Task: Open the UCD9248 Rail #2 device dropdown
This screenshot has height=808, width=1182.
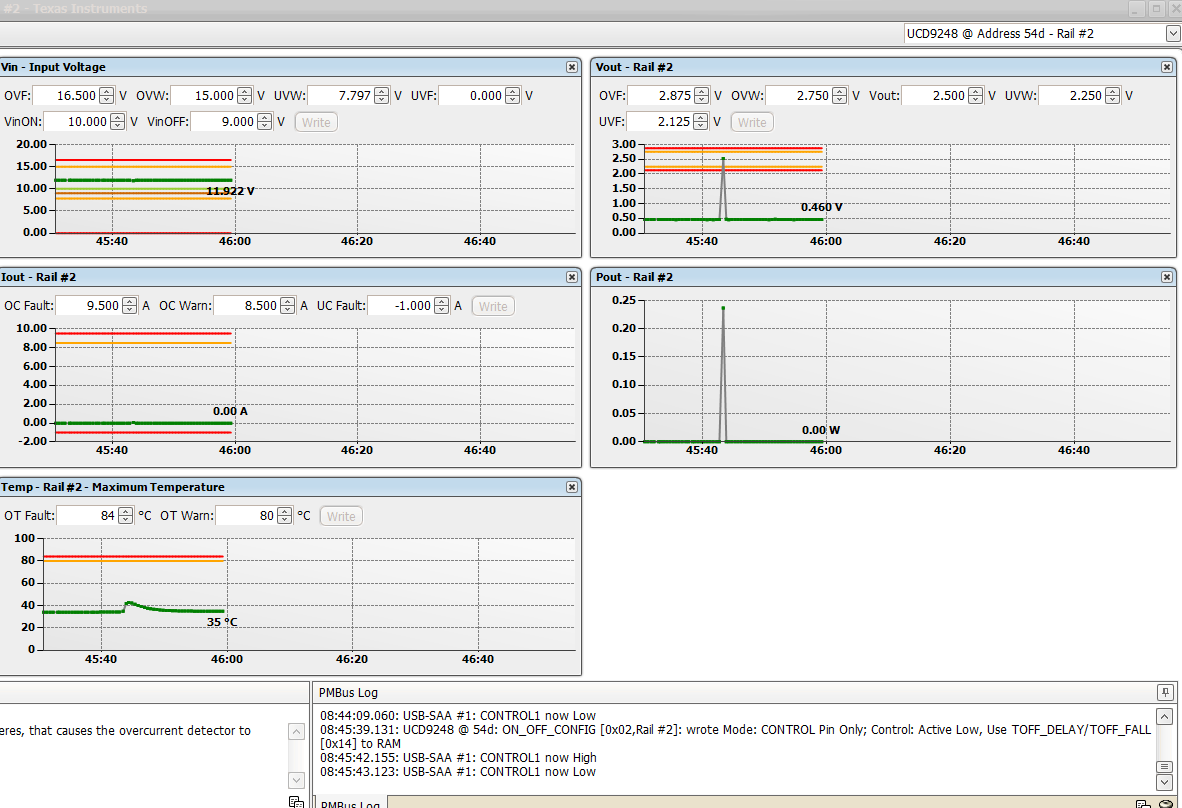Action: [1173, 33]
